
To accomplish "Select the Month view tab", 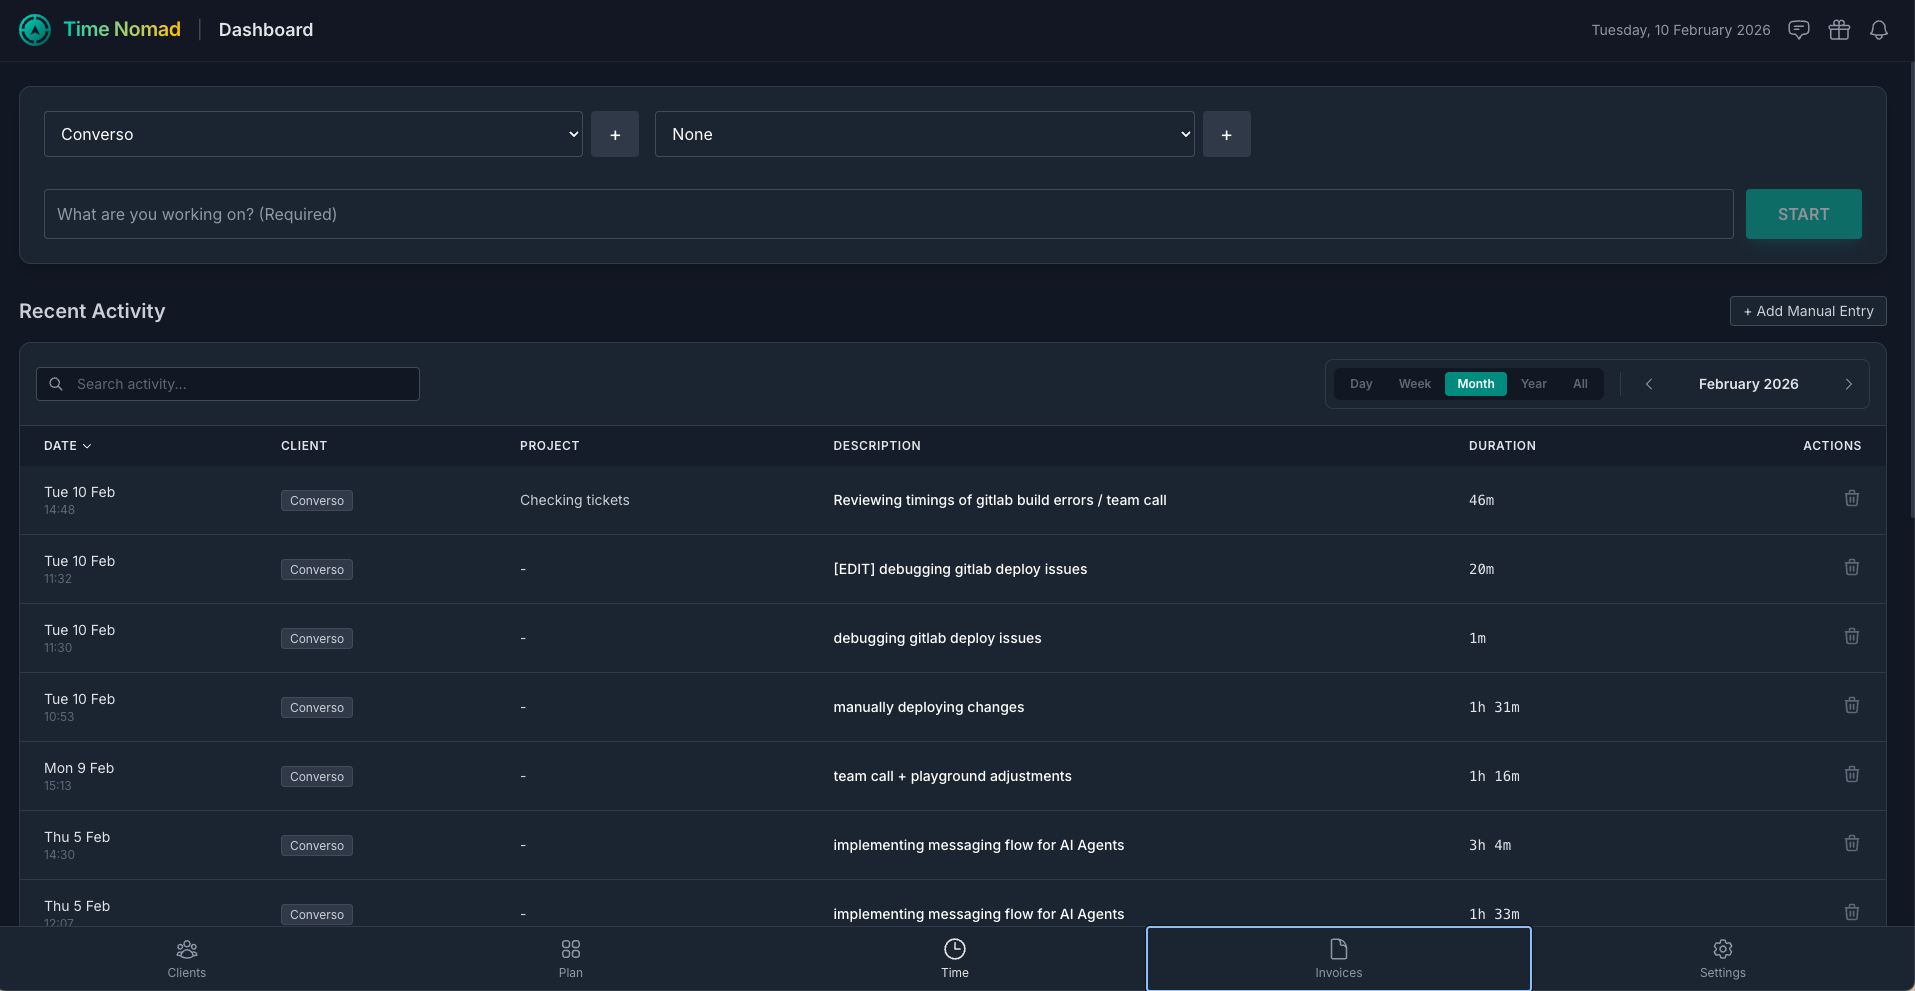I will coord(1476,384).
